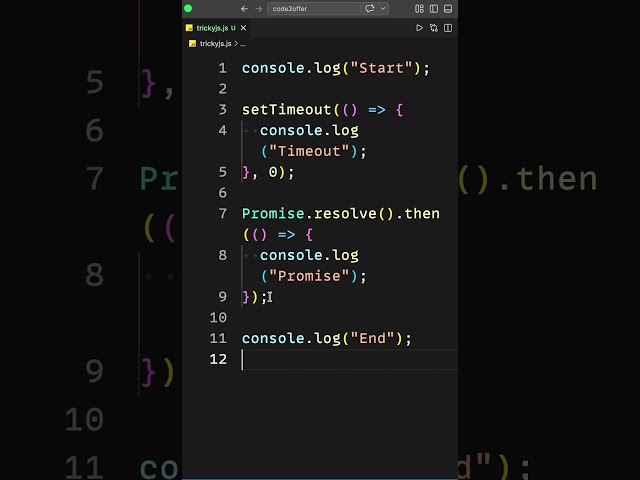The width and height of the screenshot is (640, 480).
Task: Click the "}, 0);" text on line 5
Action: (x=268, y=172)
